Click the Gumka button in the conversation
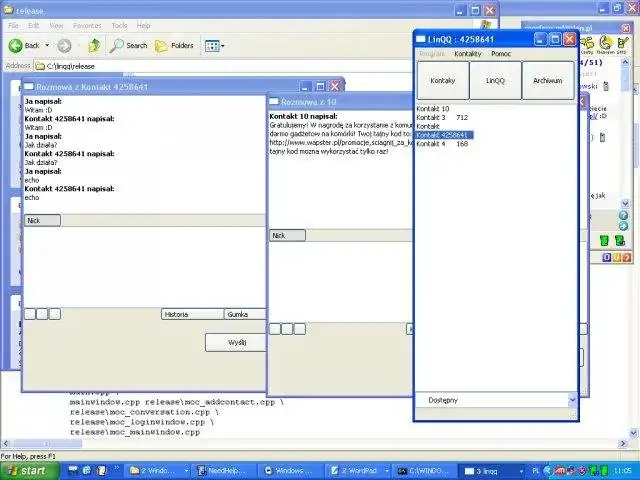Image resolution: width=640 pixels, height=480 pixels. coord(245,314)
